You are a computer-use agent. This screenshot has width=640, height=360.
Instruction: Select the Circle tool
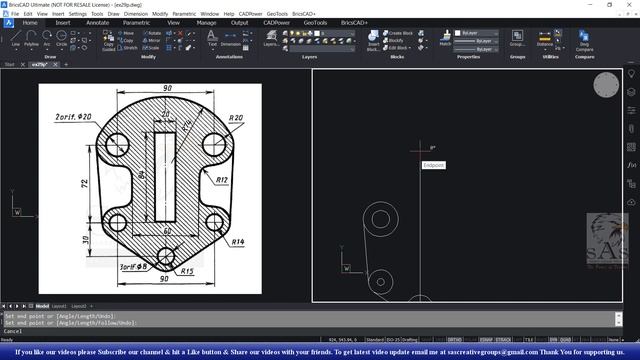coord(61,38)
